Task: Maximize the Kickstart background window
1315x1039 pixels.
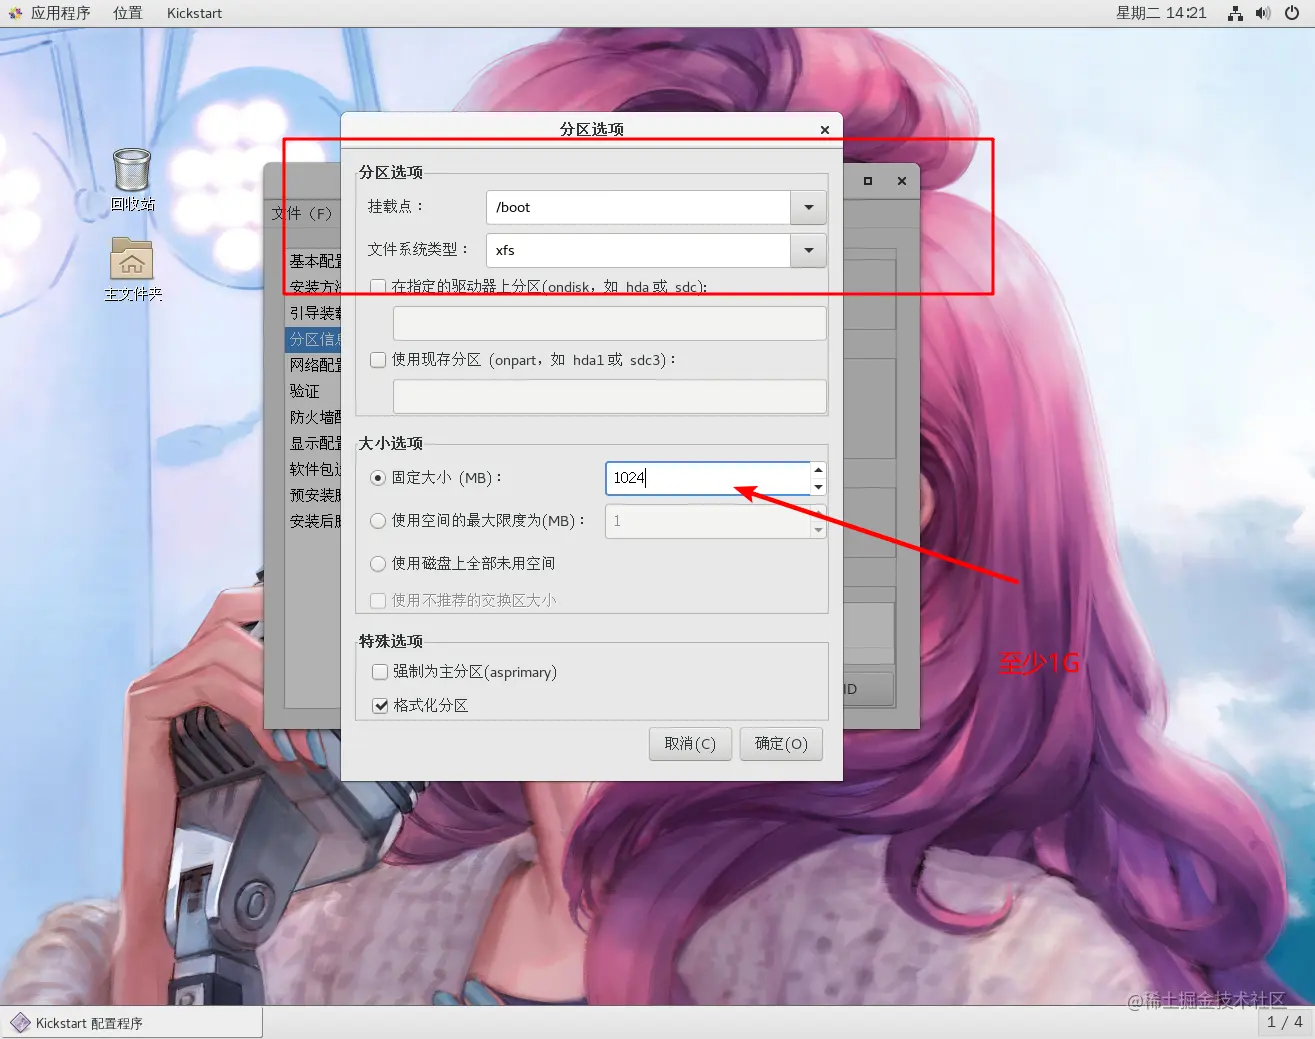Action: pos(868,181)
